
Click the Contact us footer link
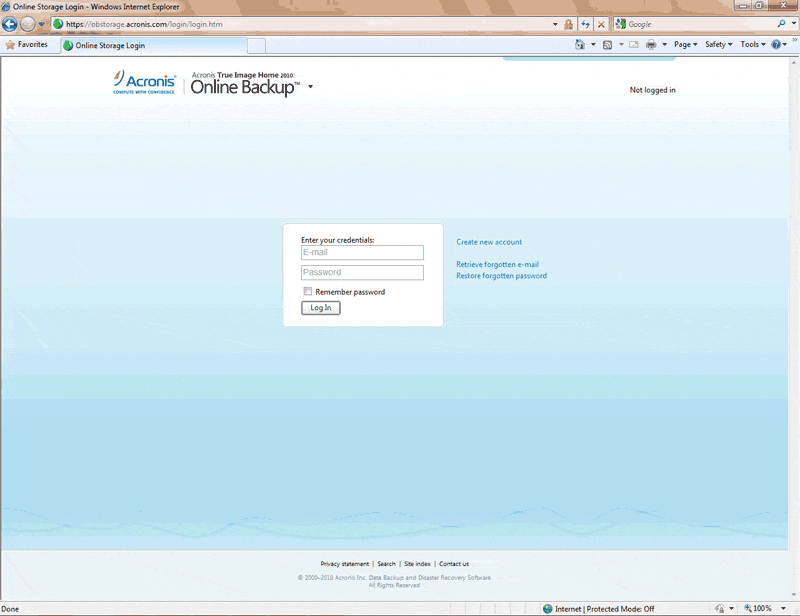454,564
